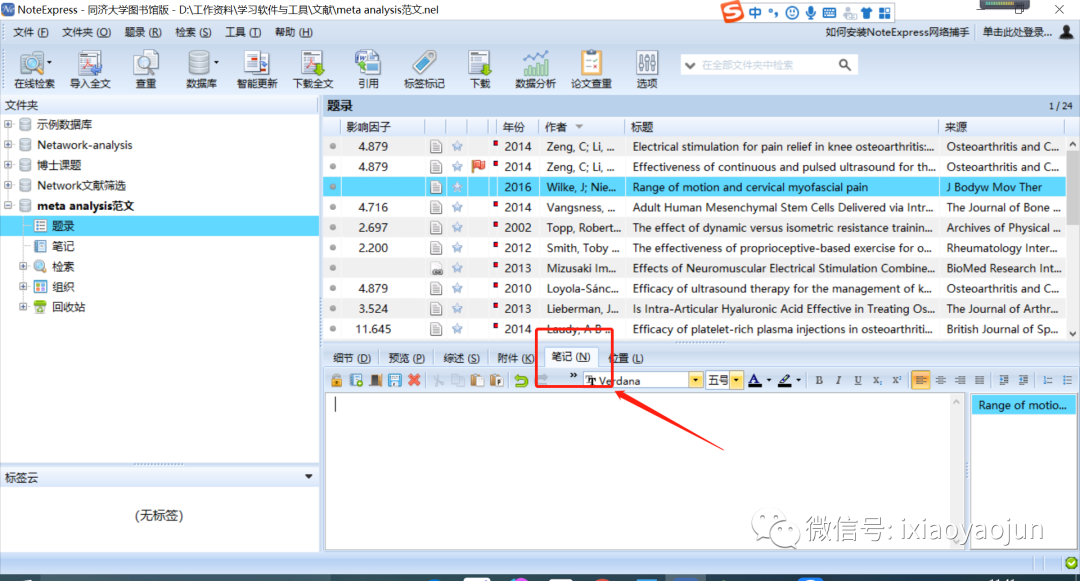
Task: Apply subscript formatting in note toolbar
Action: pos(877,380)
